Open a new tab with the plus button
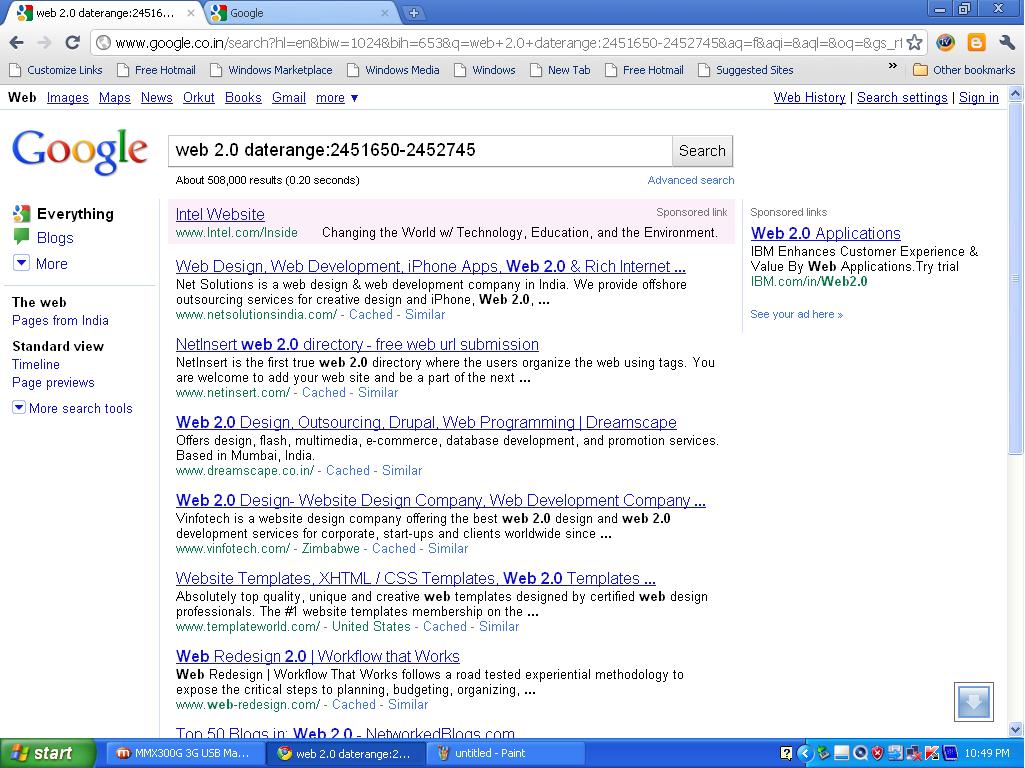 click(x=414, y=12)
